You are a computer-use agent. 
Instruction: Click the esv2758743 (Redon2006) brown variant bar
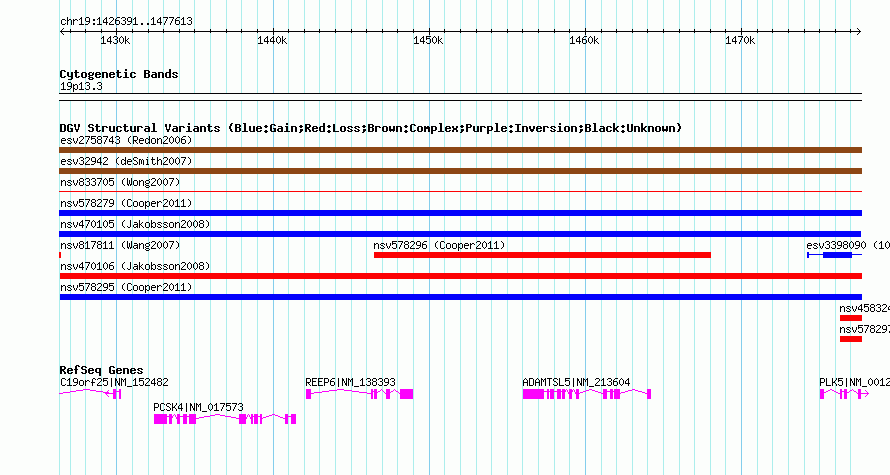tap(460, 150)
